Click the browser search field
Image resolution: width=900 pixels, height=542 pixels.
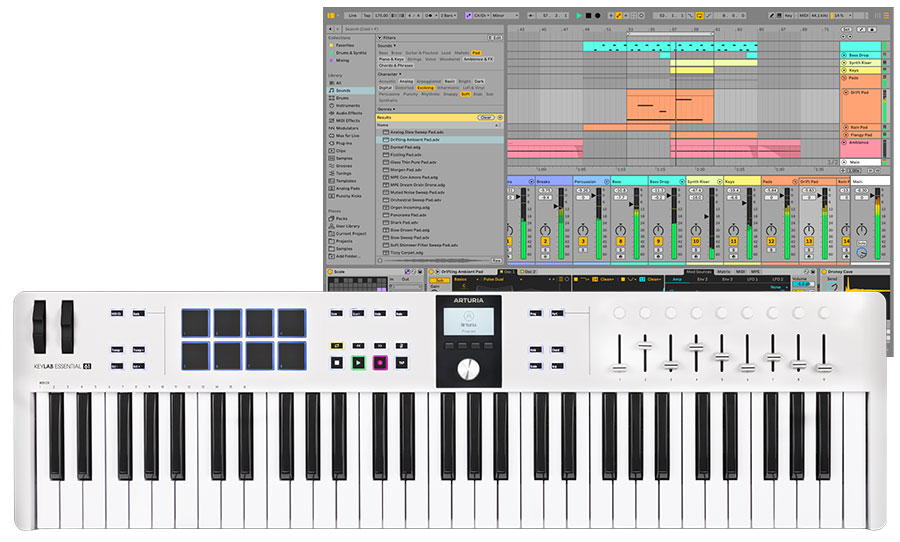point(423,29)
